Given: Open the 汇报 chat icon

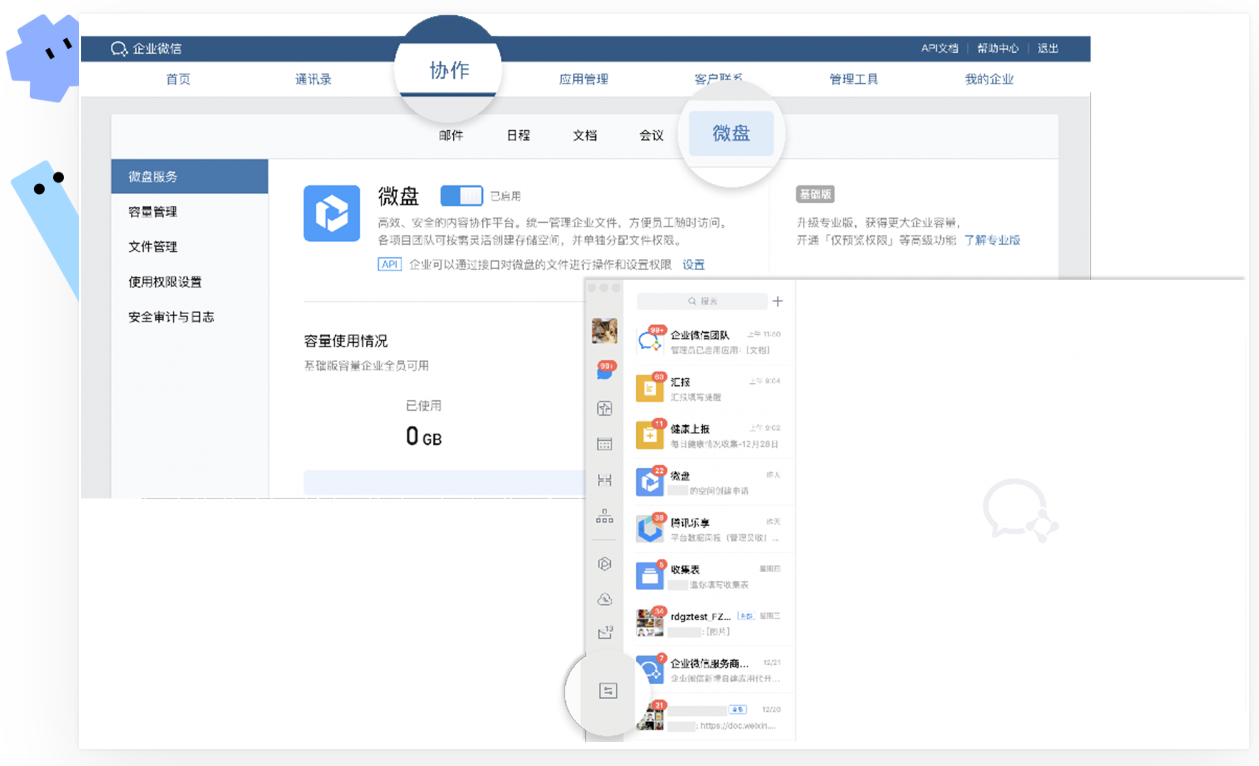Looking at the screenshot, I should coord(650,386).
